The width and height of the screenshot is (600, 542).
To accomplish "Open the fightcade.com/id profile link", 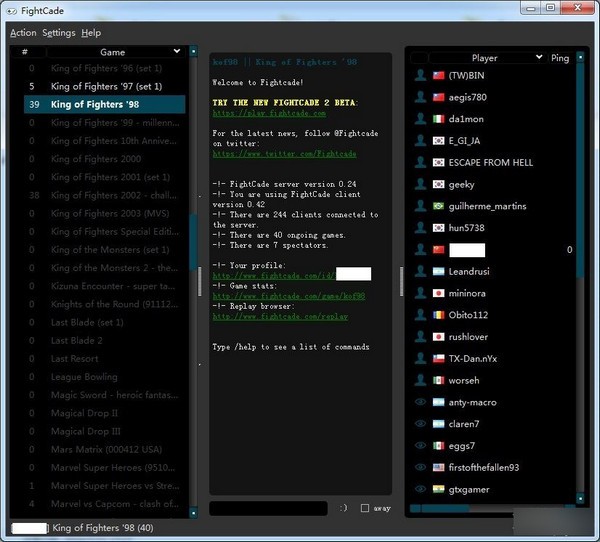I will [x=274, y=276].
